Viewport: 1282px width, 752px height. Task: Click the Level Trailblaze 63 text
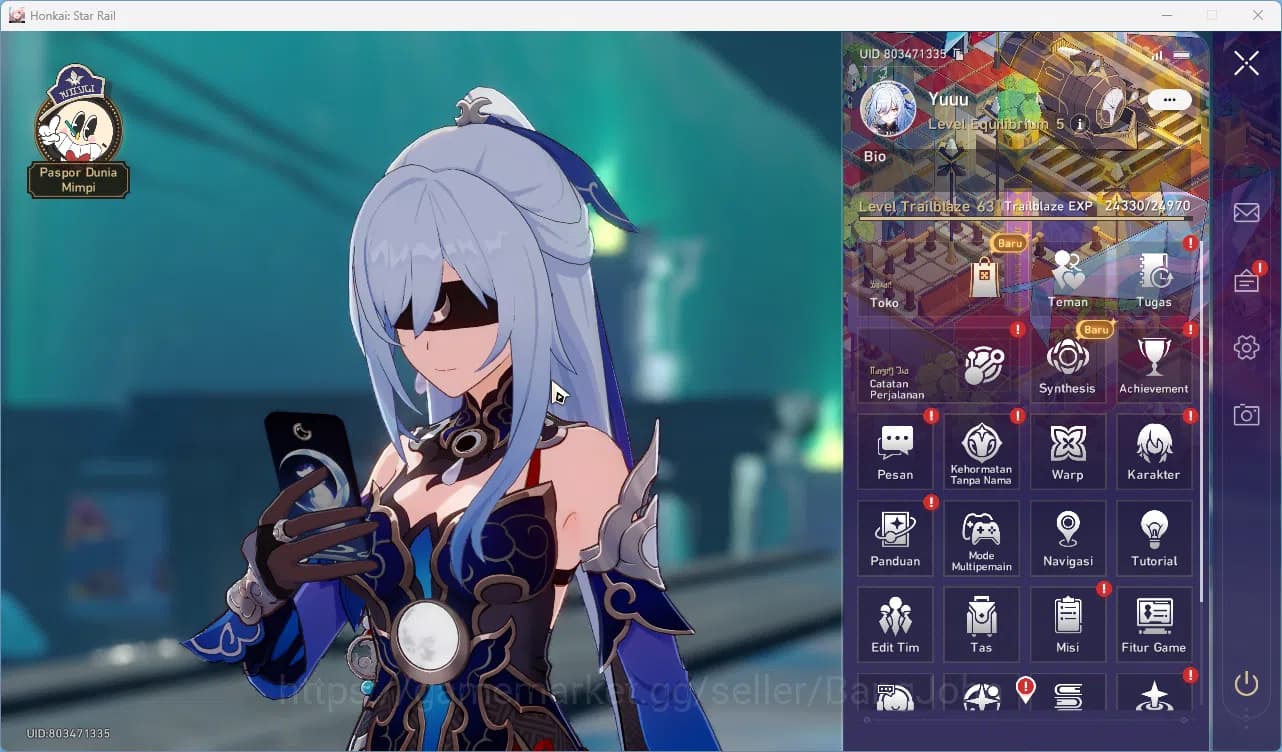tap(926, 206)
